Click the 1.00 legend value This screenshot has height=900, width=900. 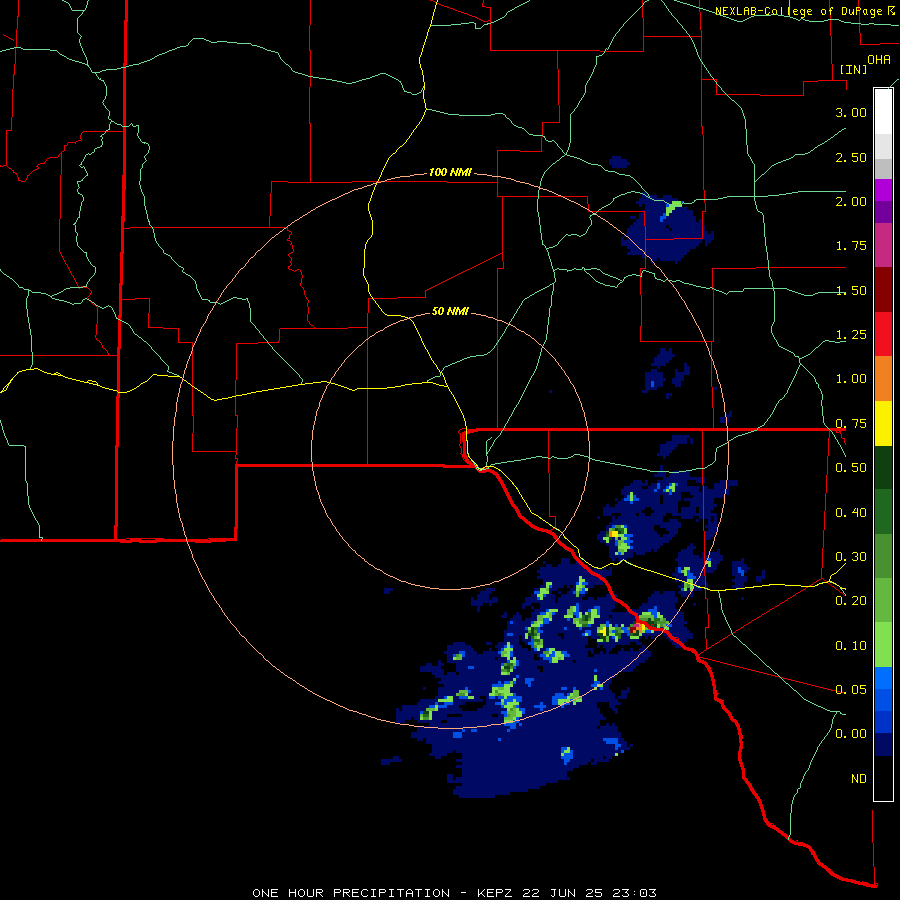coord(851,379)
